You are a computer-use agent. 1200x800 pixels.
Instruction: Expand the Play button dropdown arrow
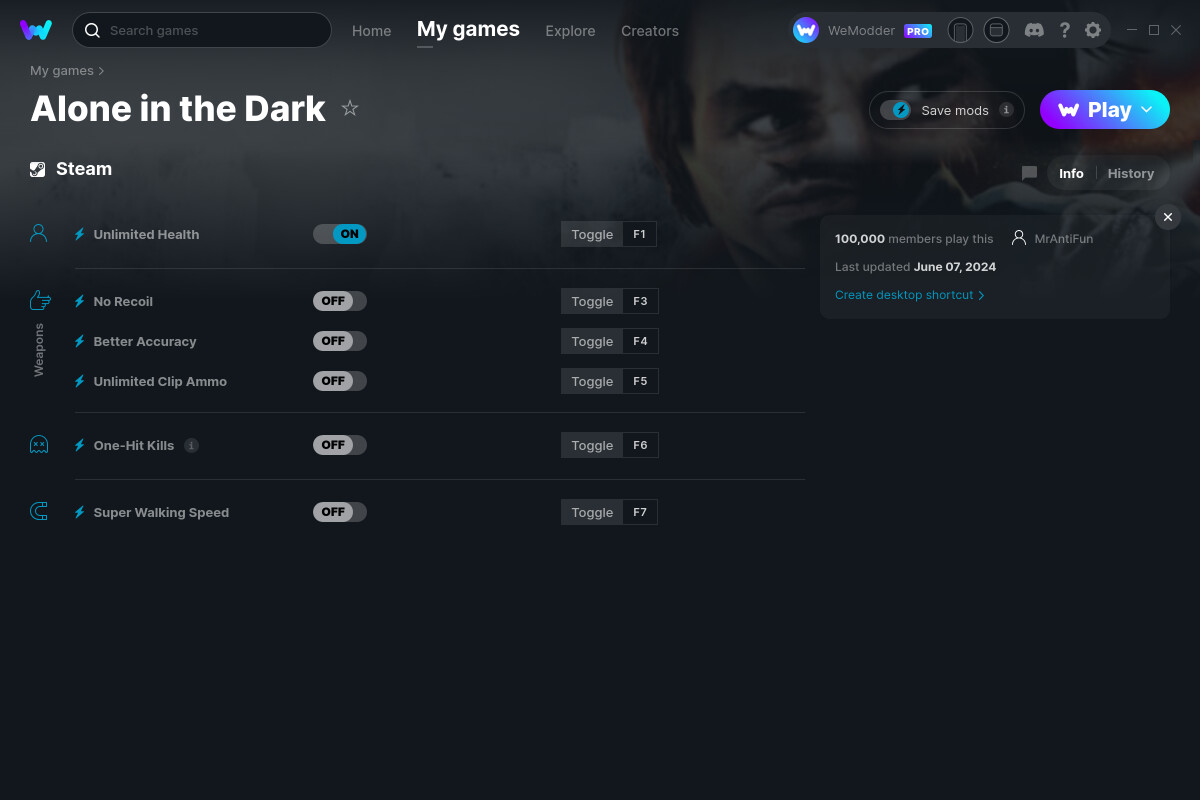[1147, 110]
